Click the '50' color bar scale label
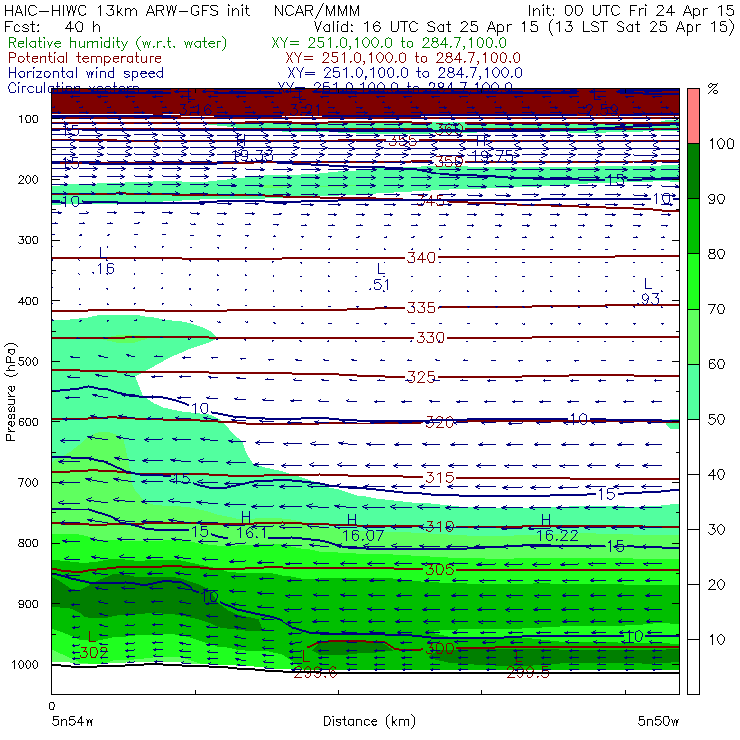Viewport: 740px width, 740px height. [x=716, y=420]
